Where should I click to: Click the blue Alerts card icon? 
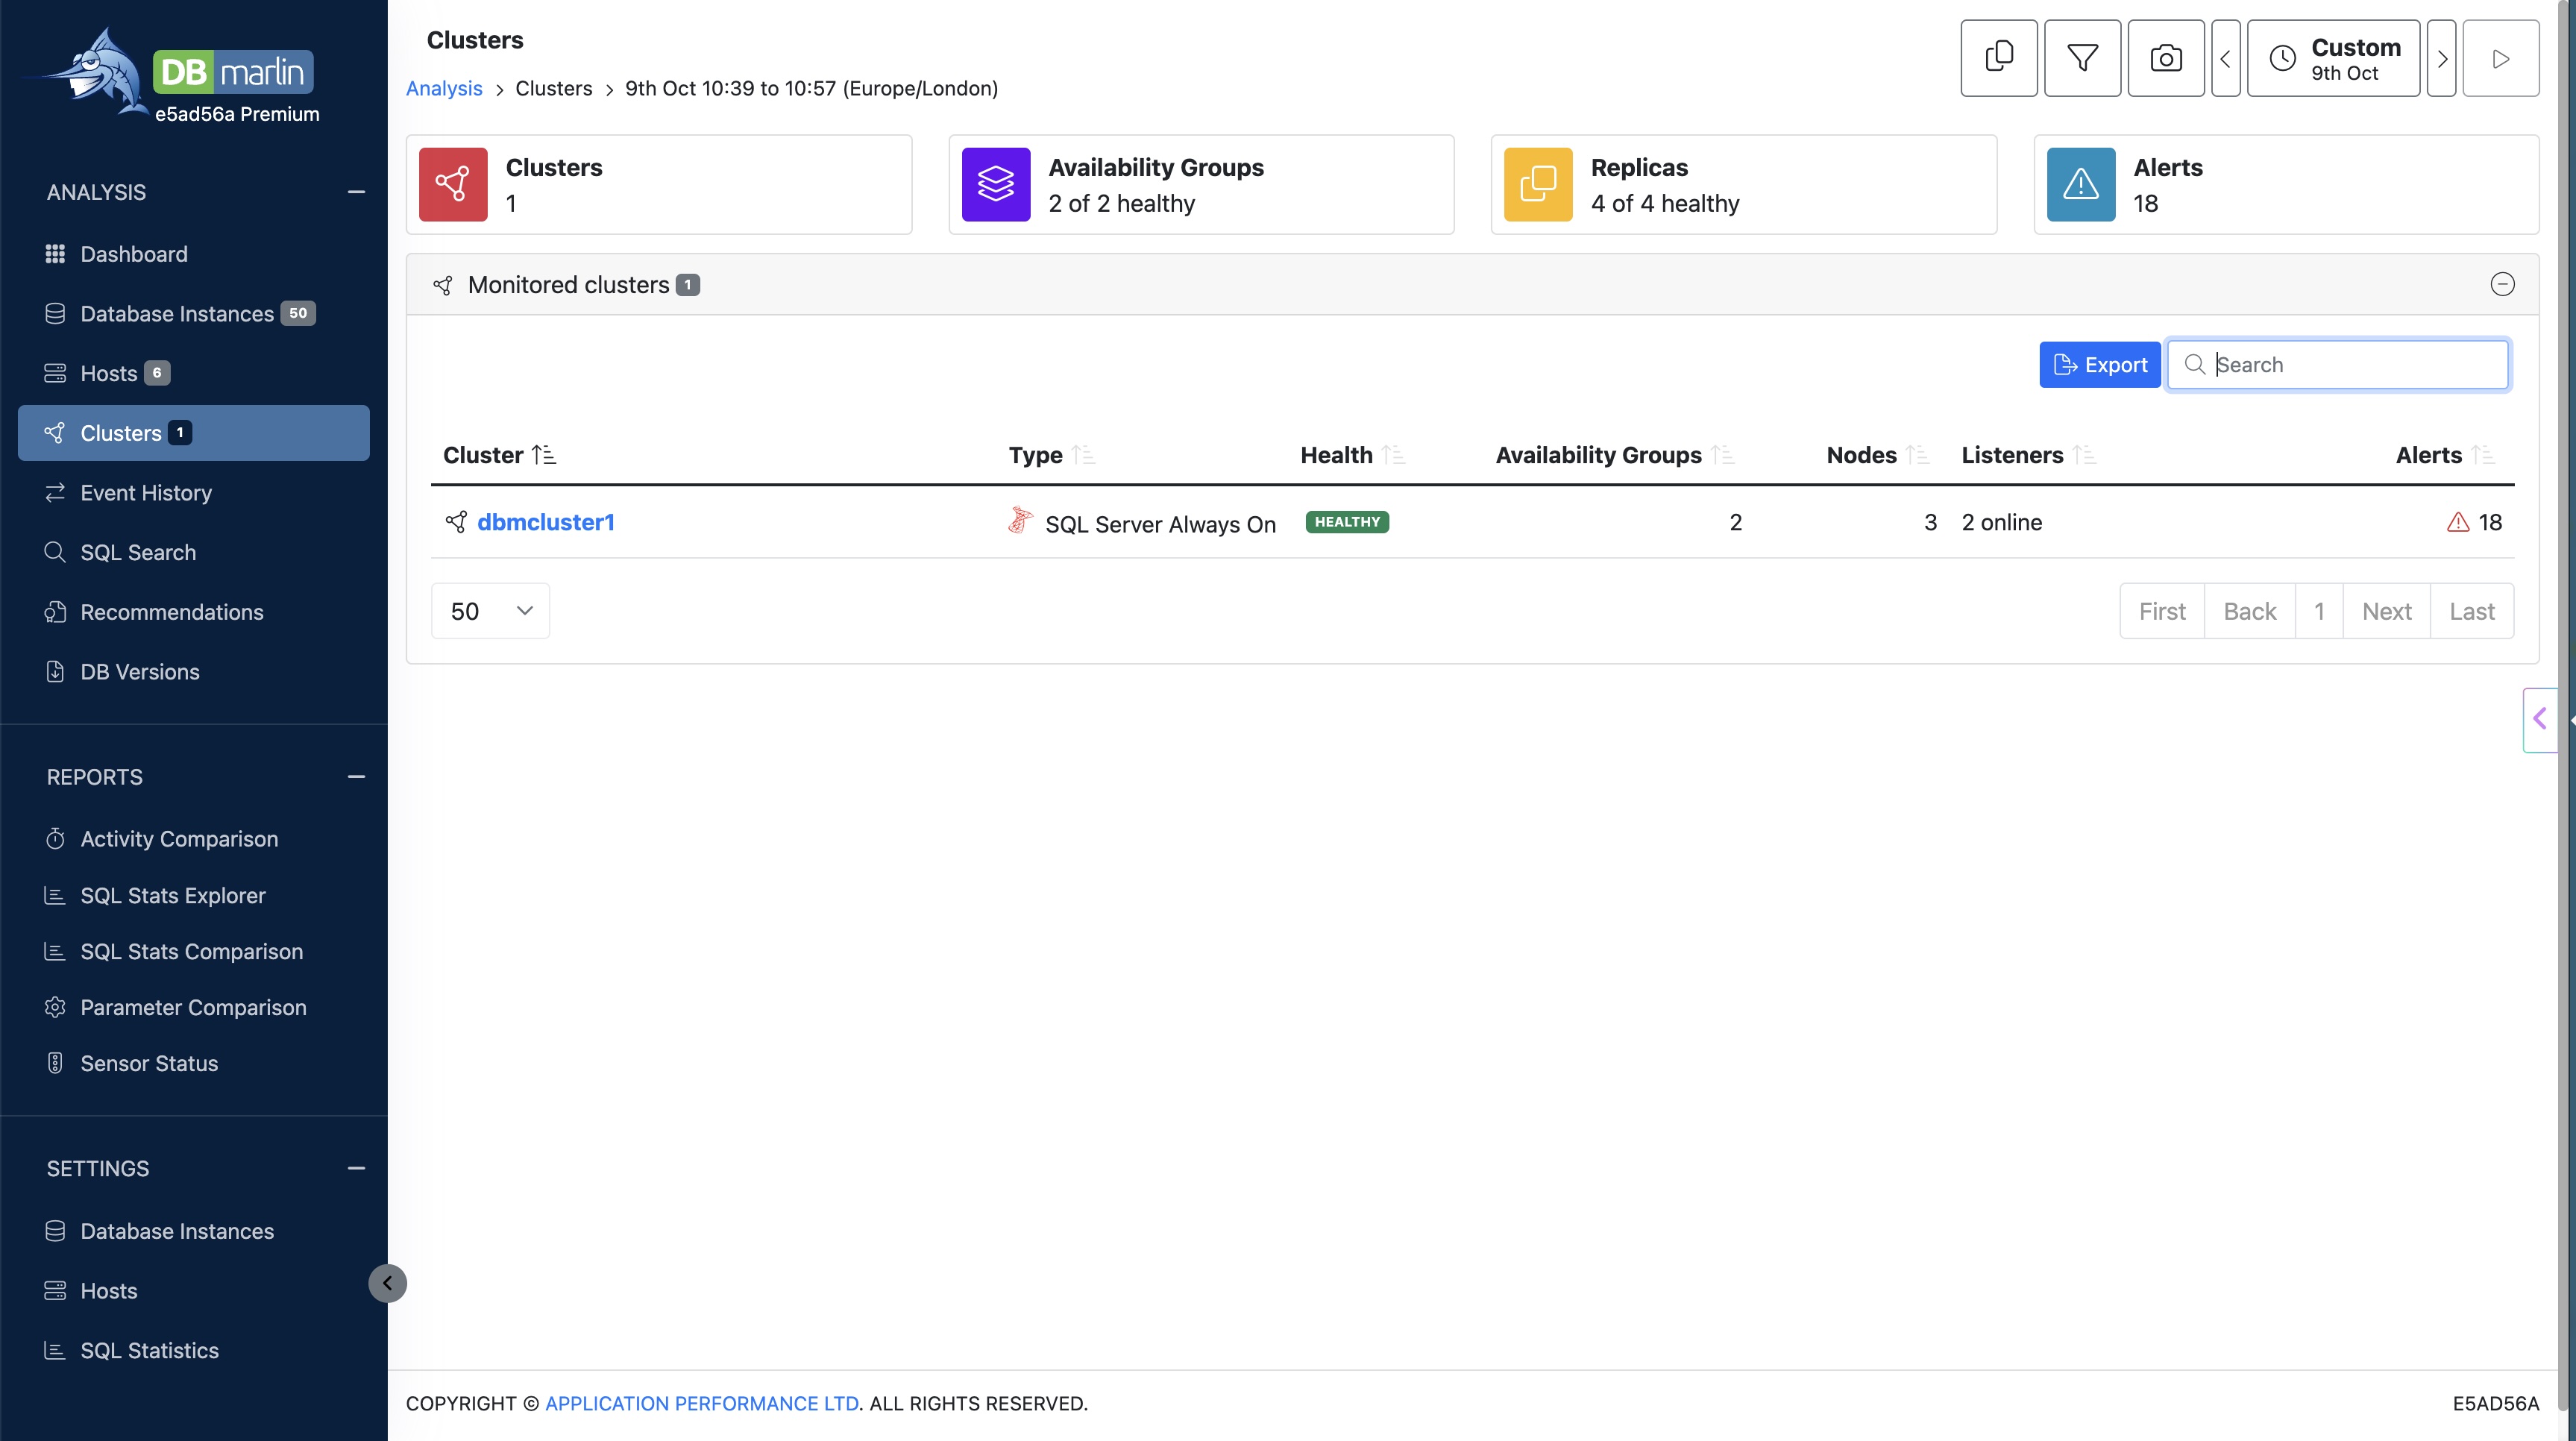point(2081,184)
